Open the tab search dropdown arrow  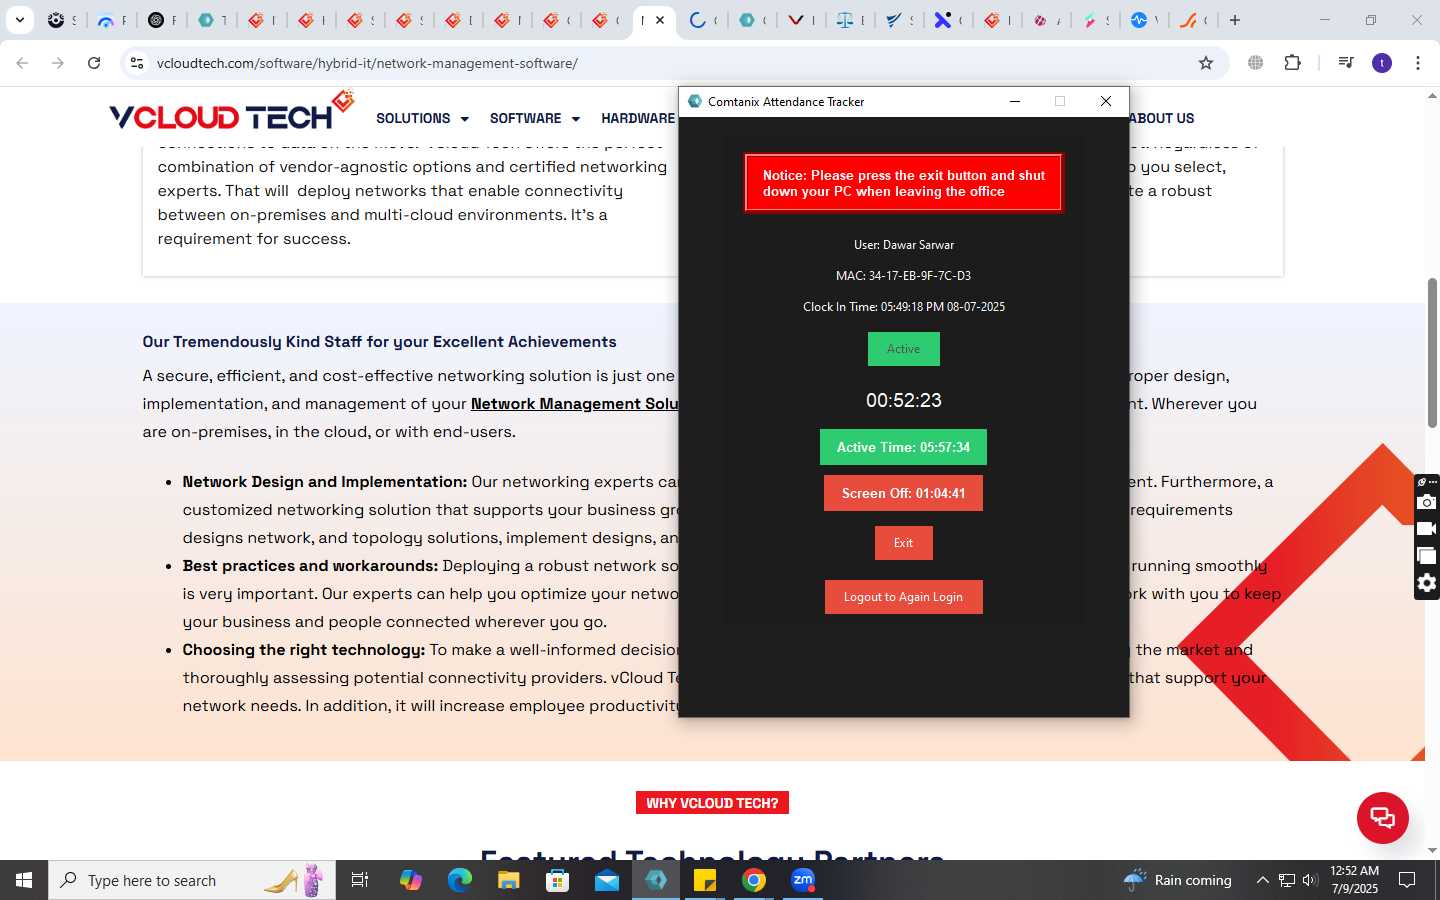point(19,20)
